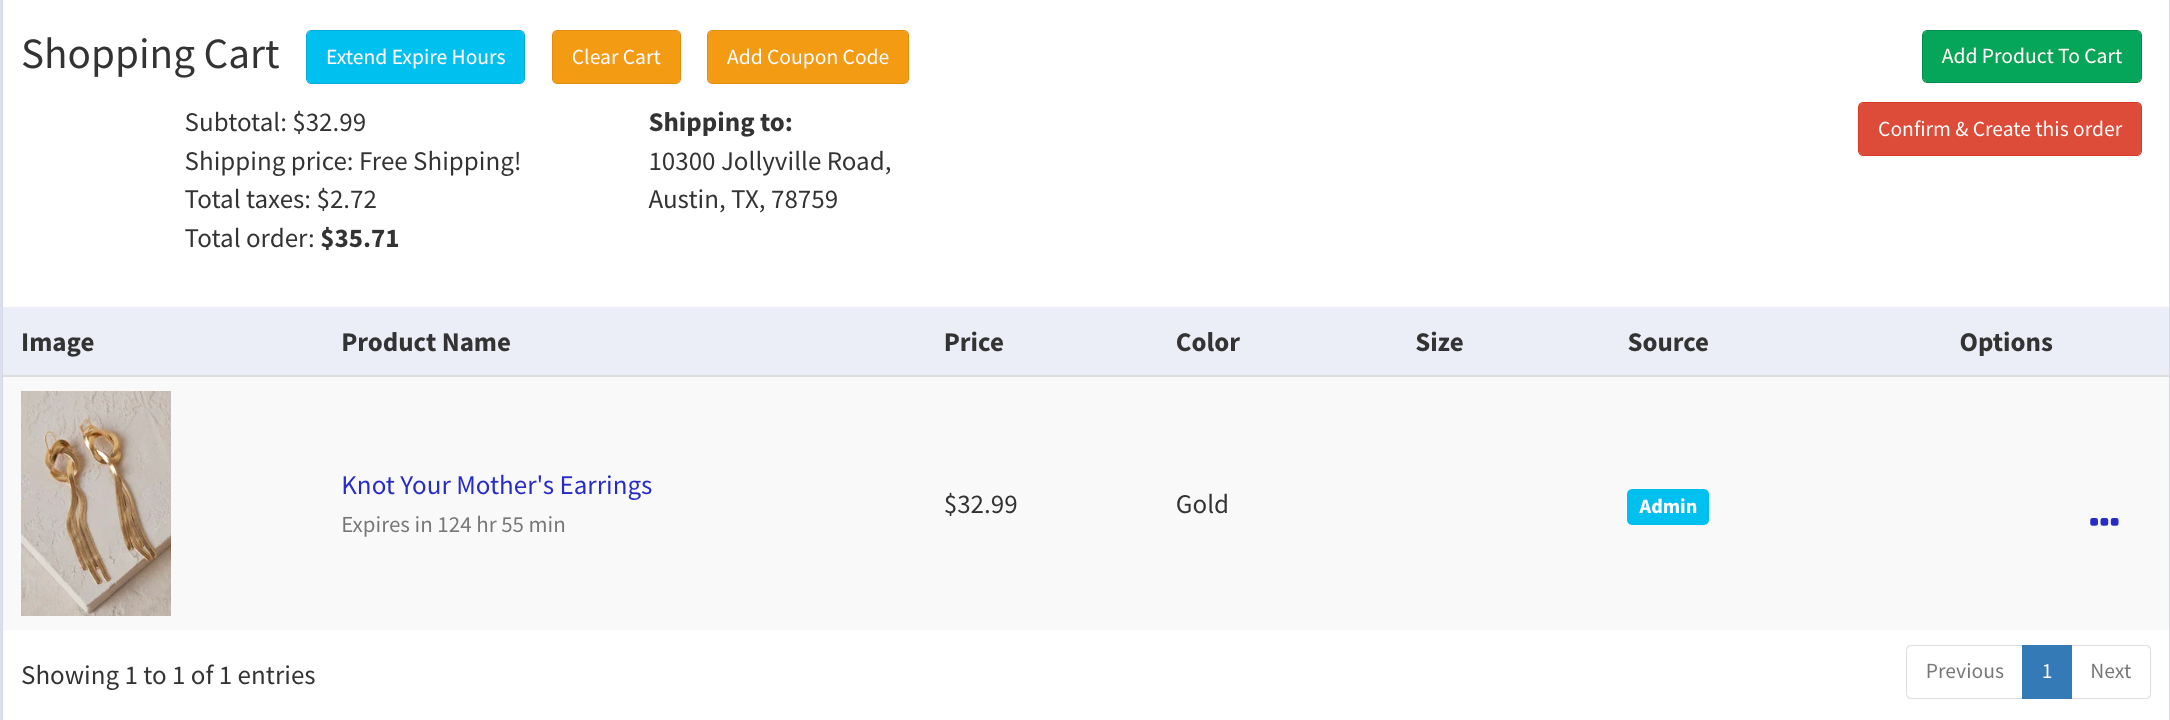This screenshot has height=720, width=2170.
Task: Sort table by Size column
Action: coord(1439,342)
